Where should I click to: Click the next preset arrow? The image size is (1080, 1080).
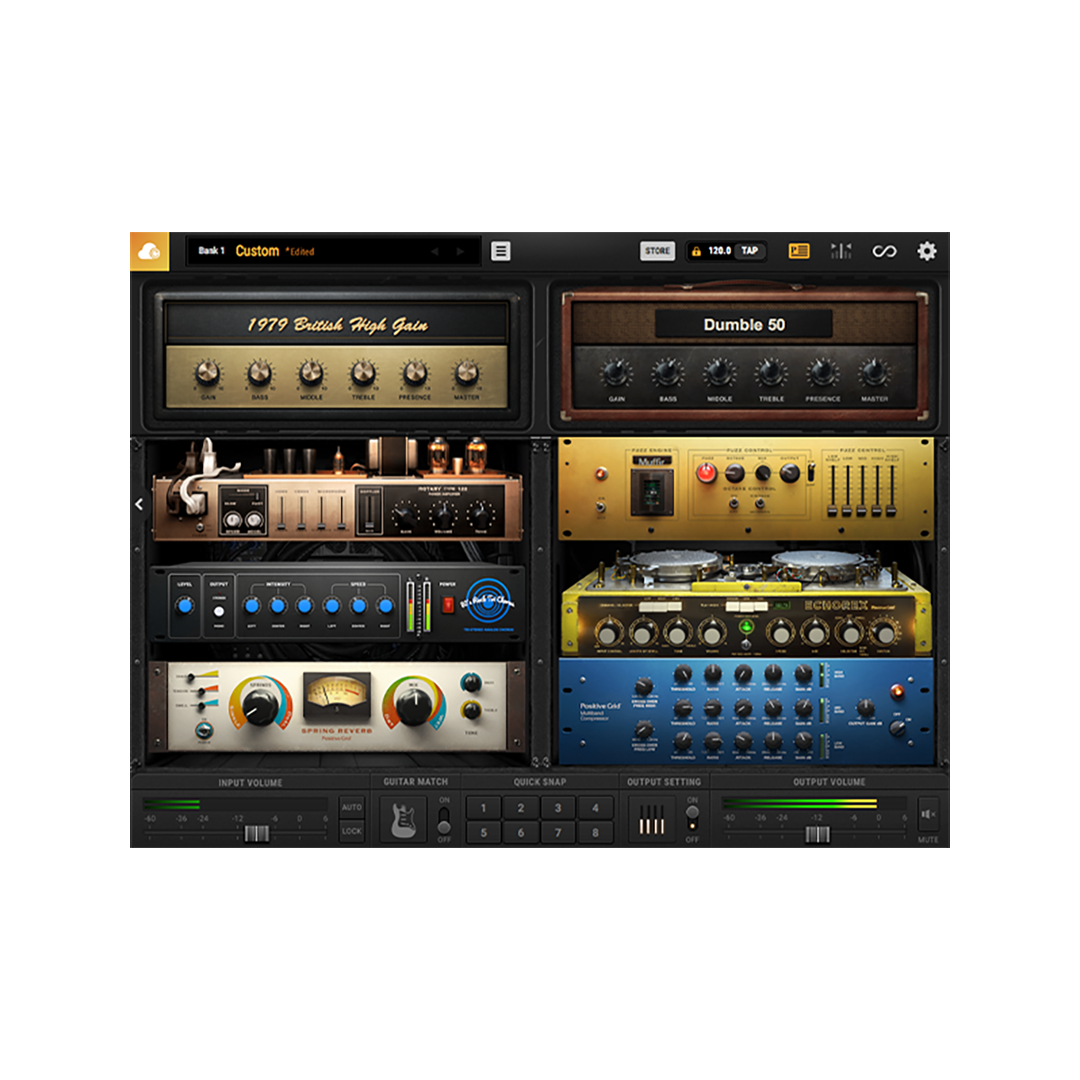coord(460,251)
